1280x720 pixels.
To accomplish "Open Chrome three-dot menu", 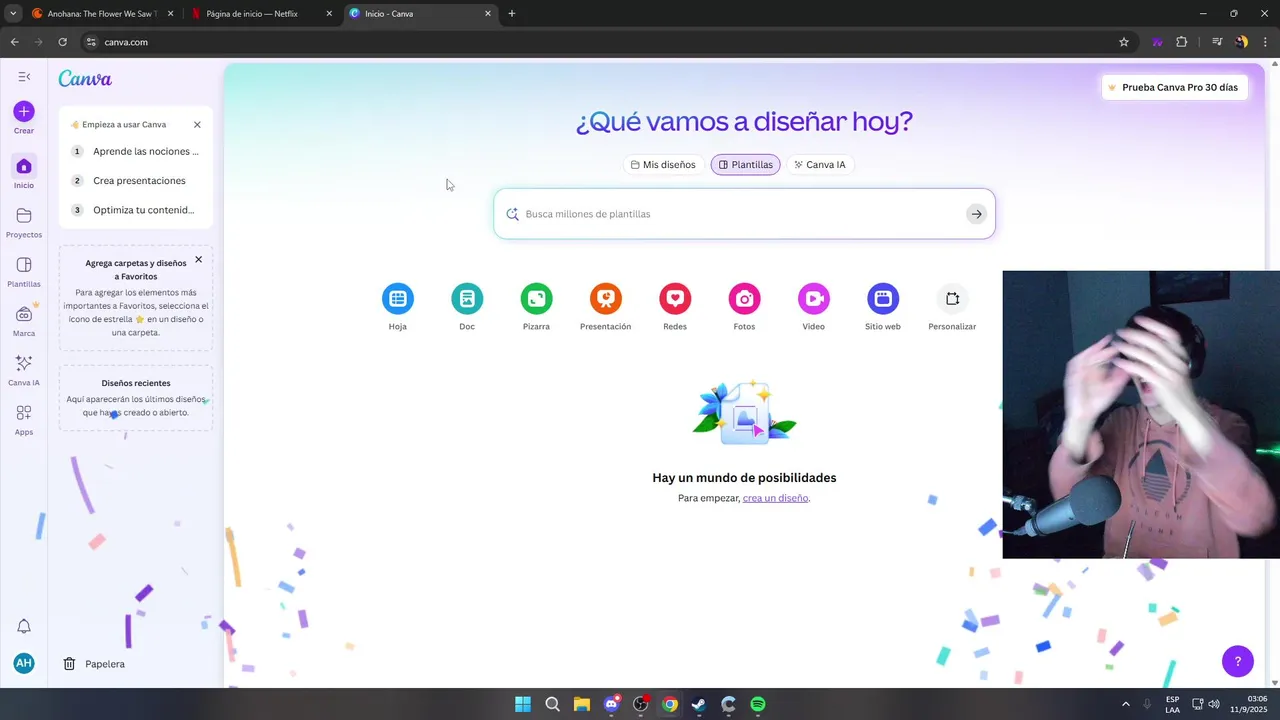I will (1264, 42).
